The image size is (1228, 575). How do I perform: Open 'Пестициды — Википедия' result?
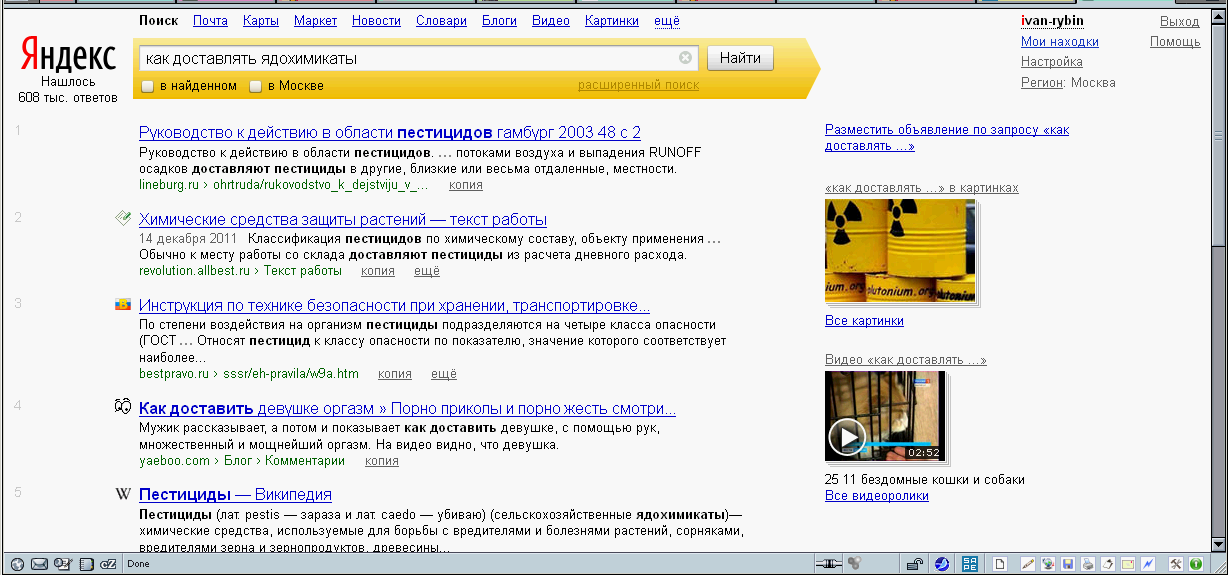(235, 494)
